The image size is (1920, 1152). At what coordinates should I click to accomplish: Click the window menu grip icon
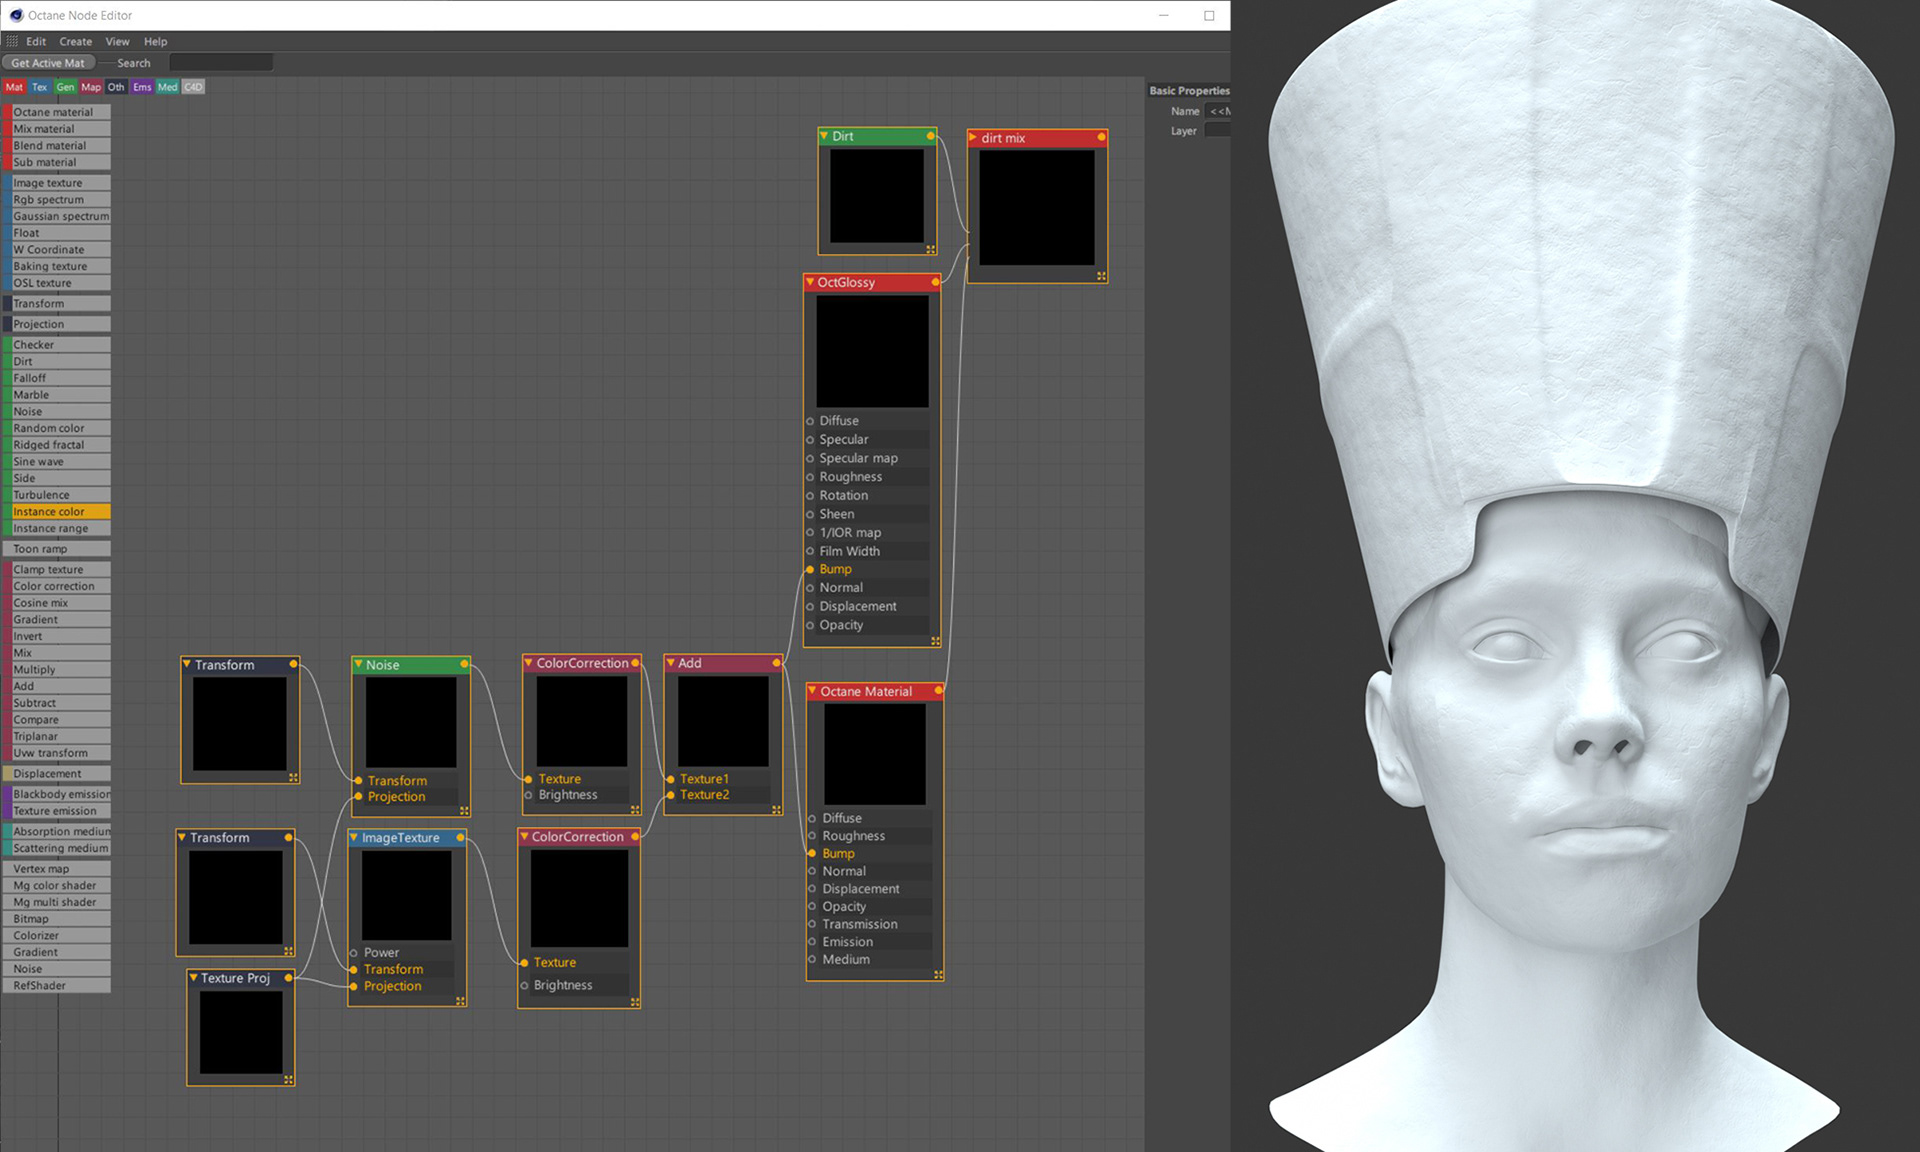tap(12, 41)
